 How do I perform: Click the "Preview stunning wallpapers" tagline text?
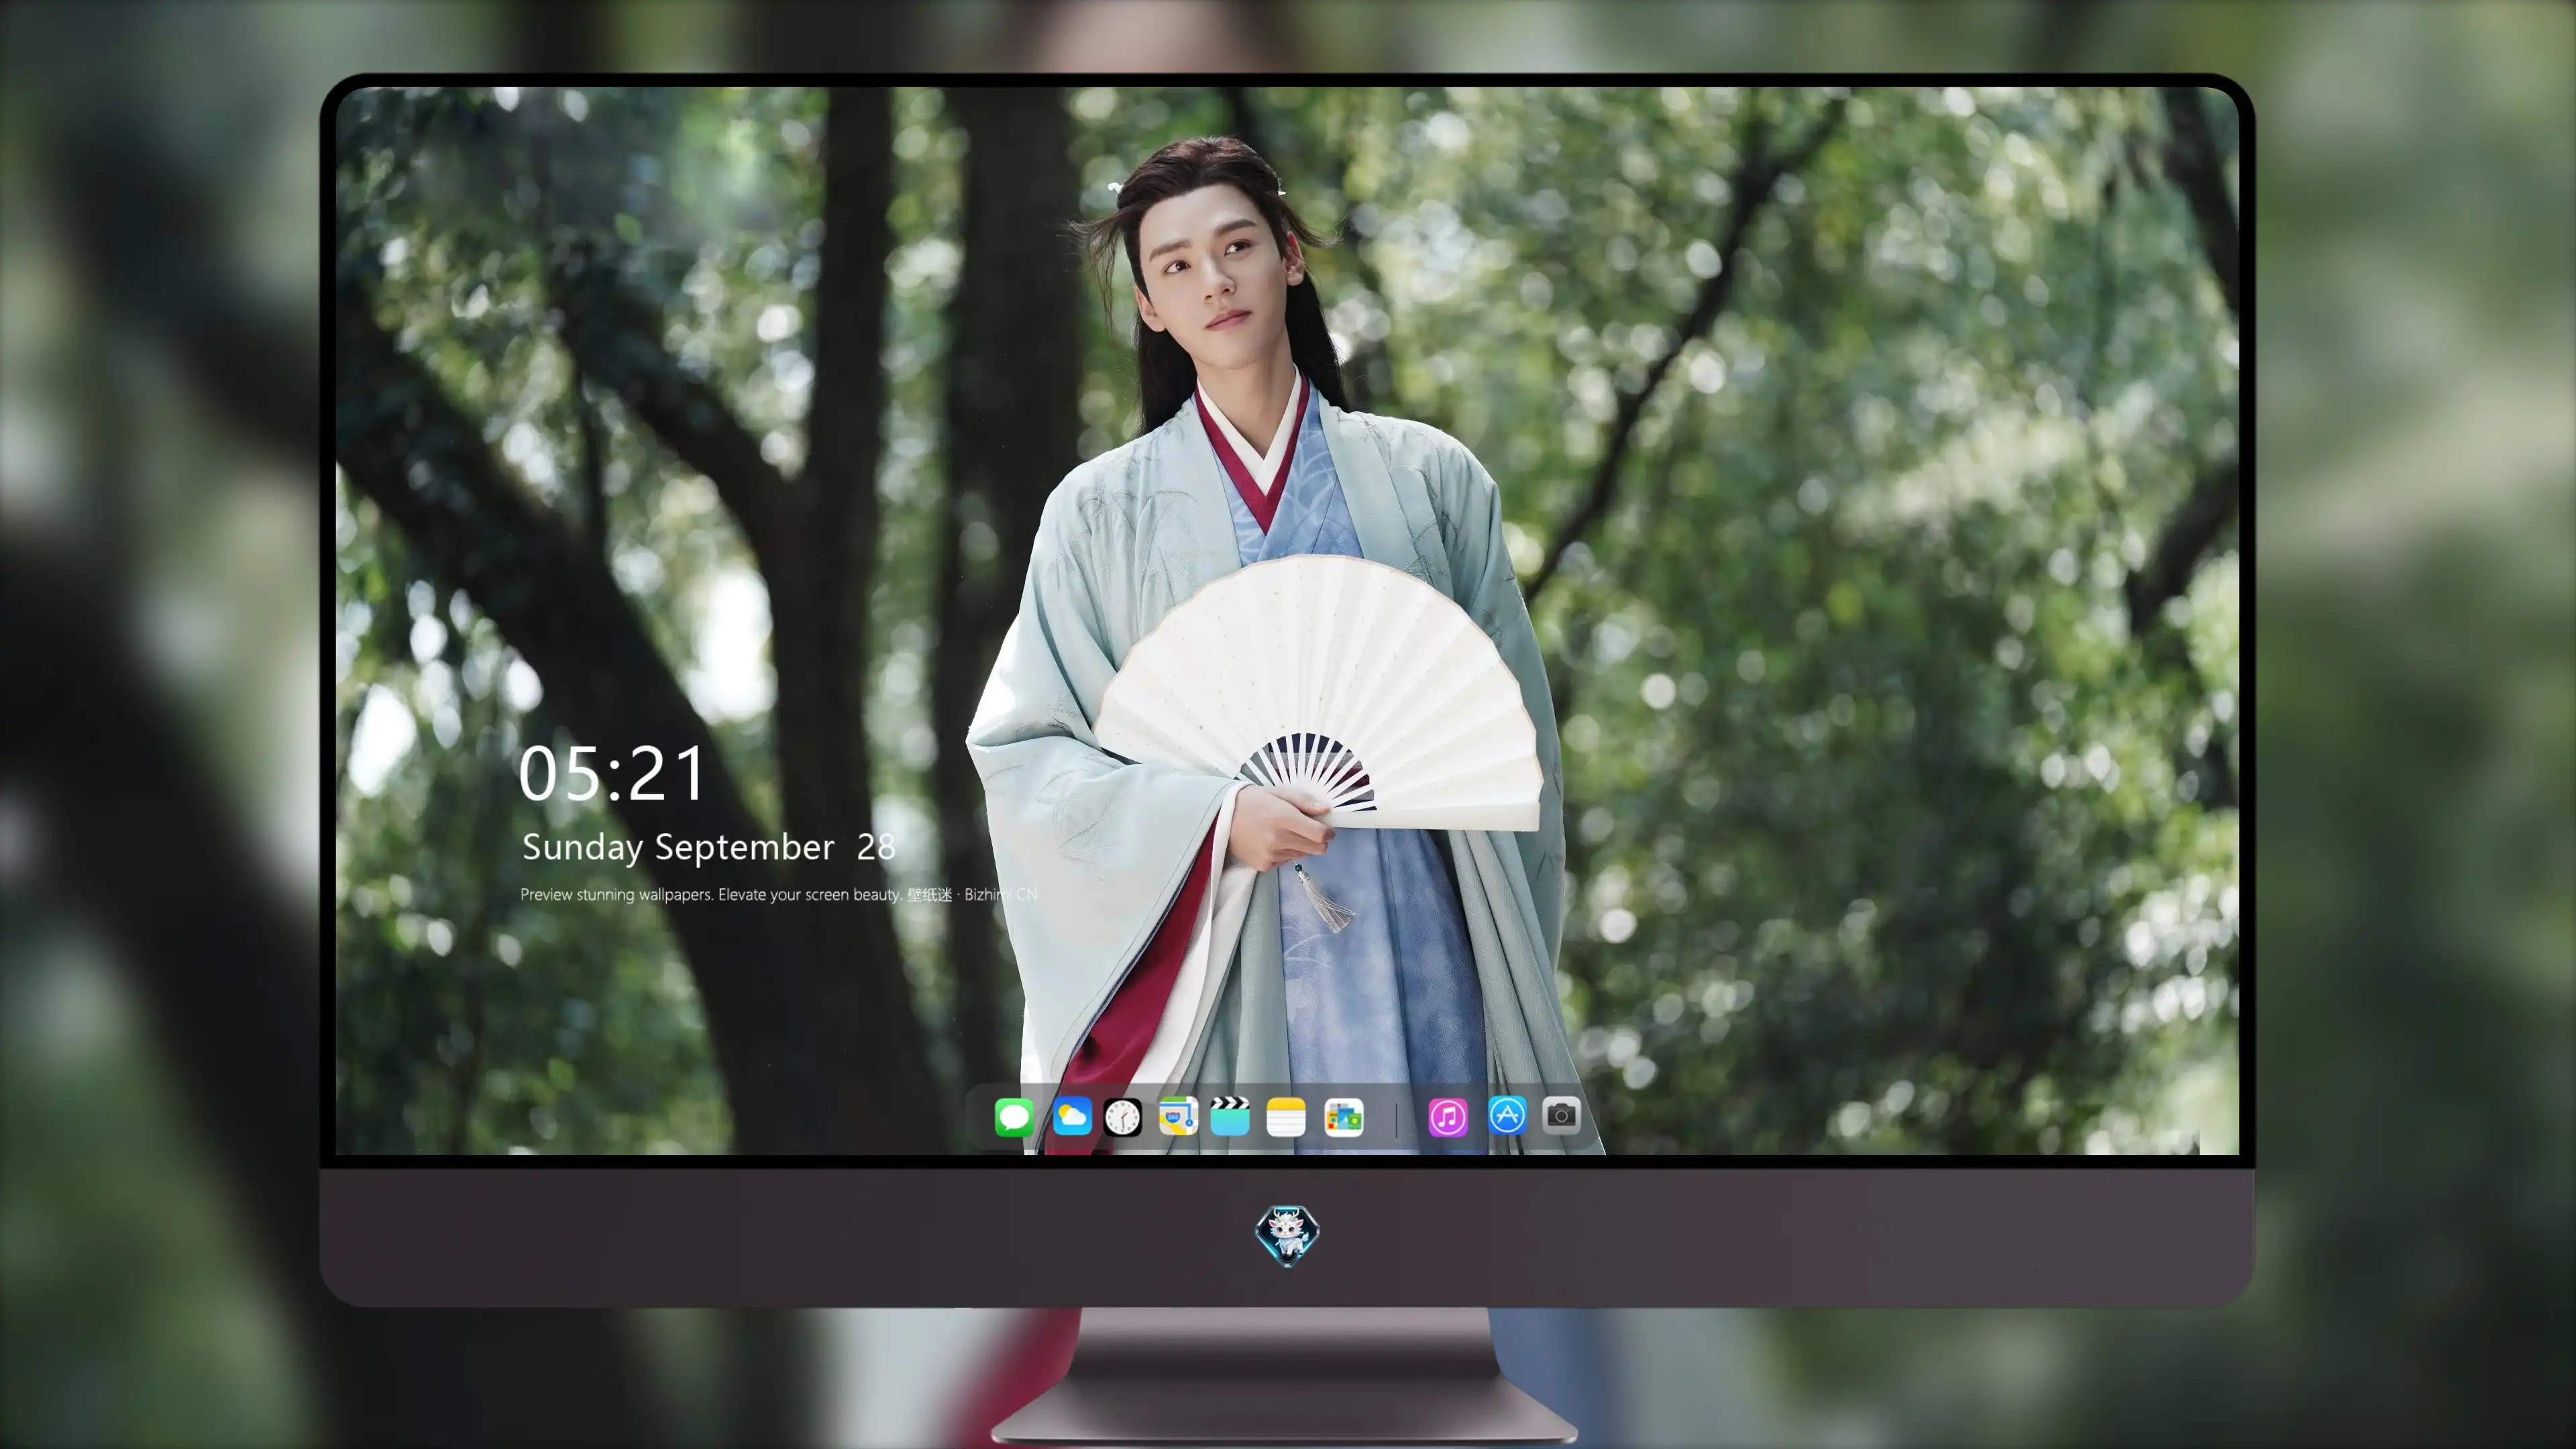779,894
